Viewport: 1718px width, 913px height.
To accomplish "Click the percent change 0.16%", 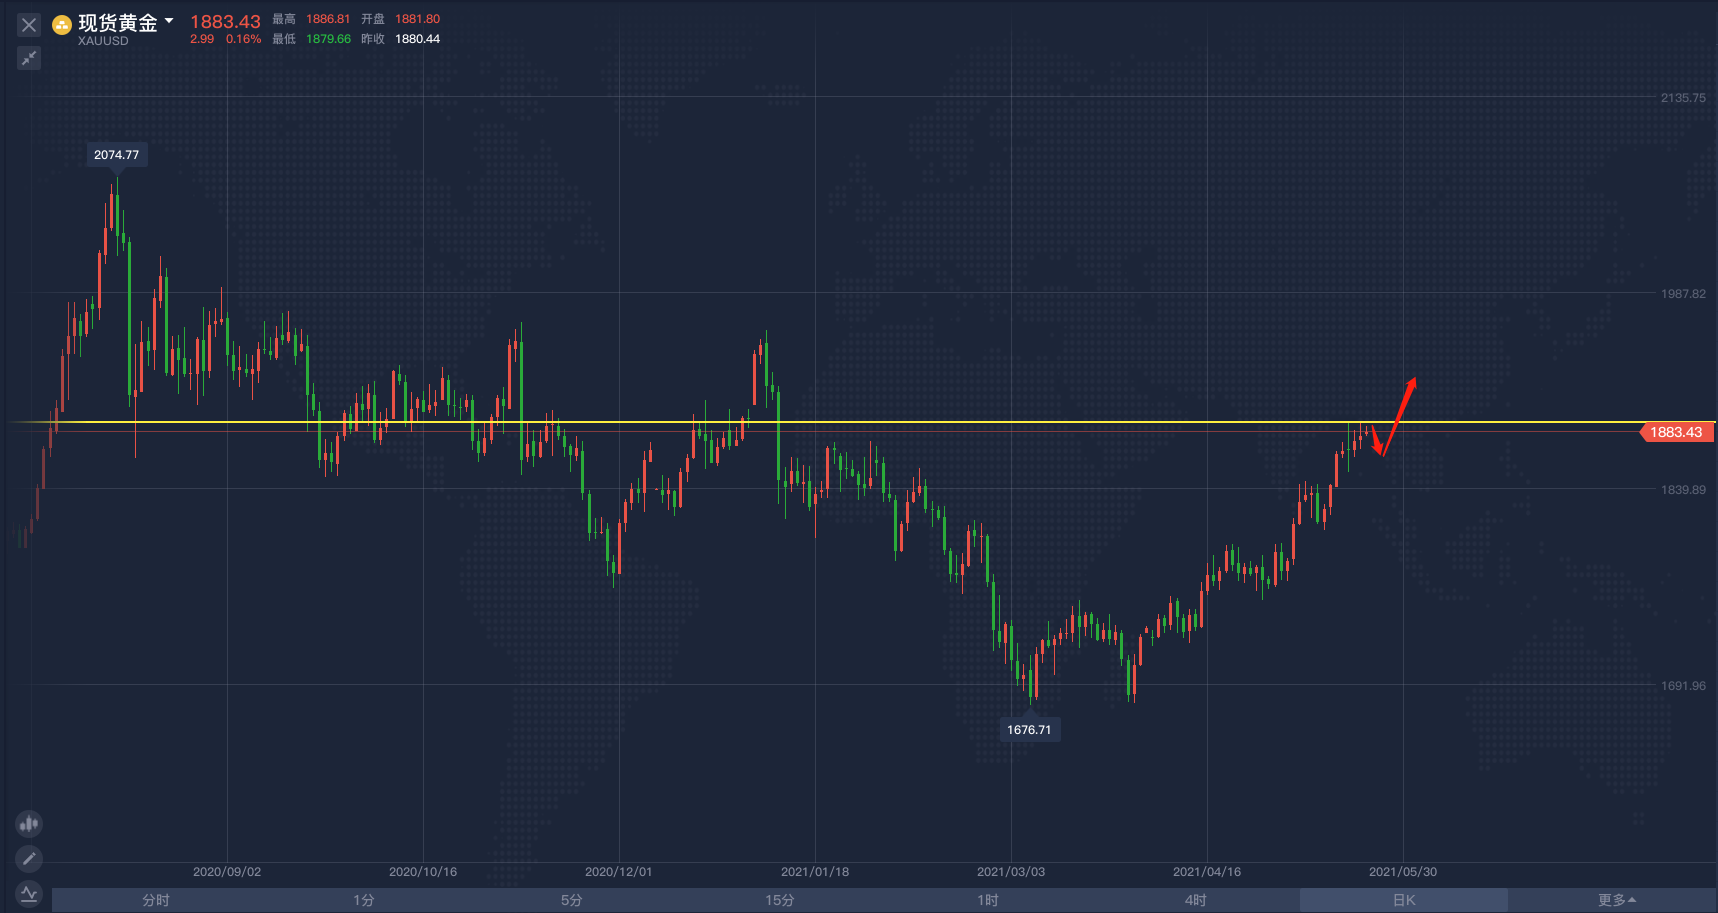I will 243,39.
